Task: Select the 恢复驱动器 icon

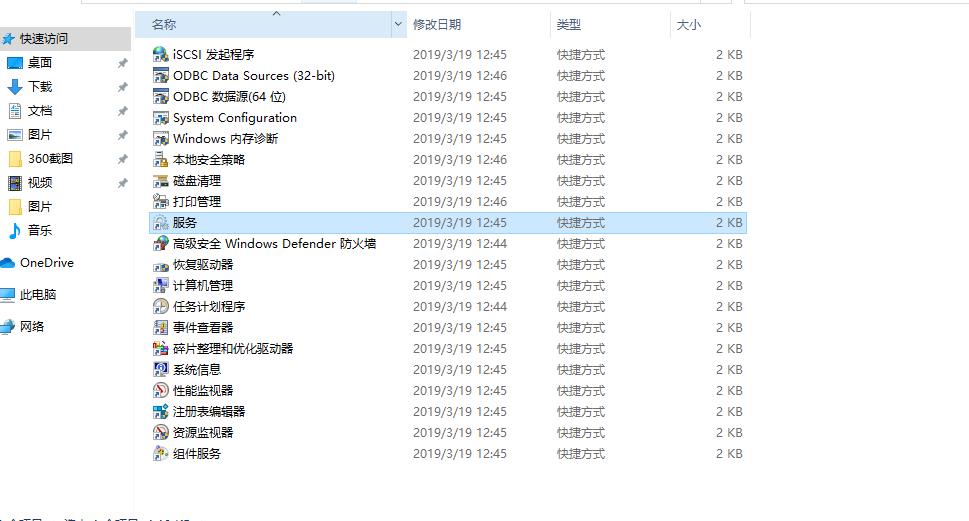Action: pyautogui.click(x=161, y=265)
